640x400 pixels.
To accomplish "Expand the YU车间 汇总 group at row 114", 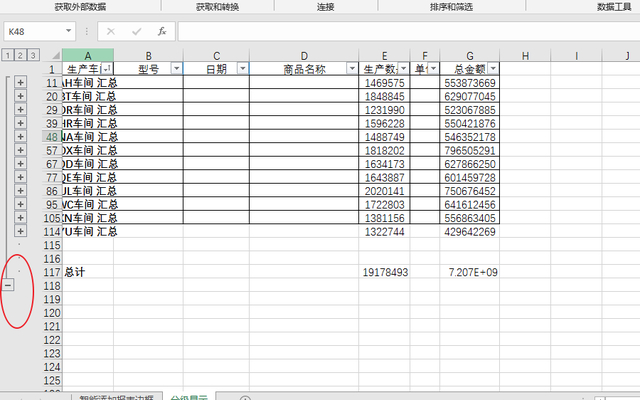I will coord(20,231).
